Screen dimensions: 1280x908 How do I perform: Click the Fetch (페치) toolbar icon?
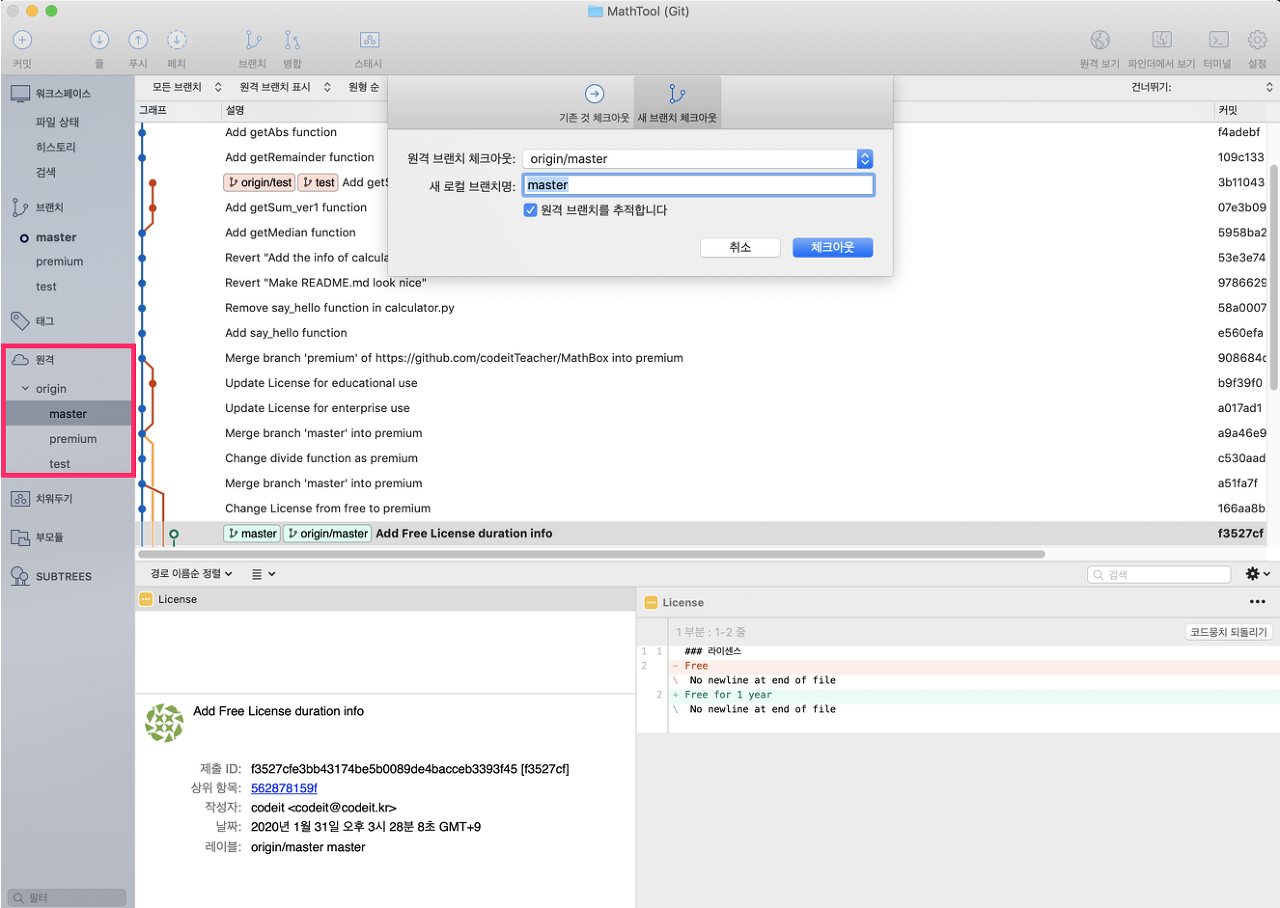pyautogui.click(x=177, y=40)
